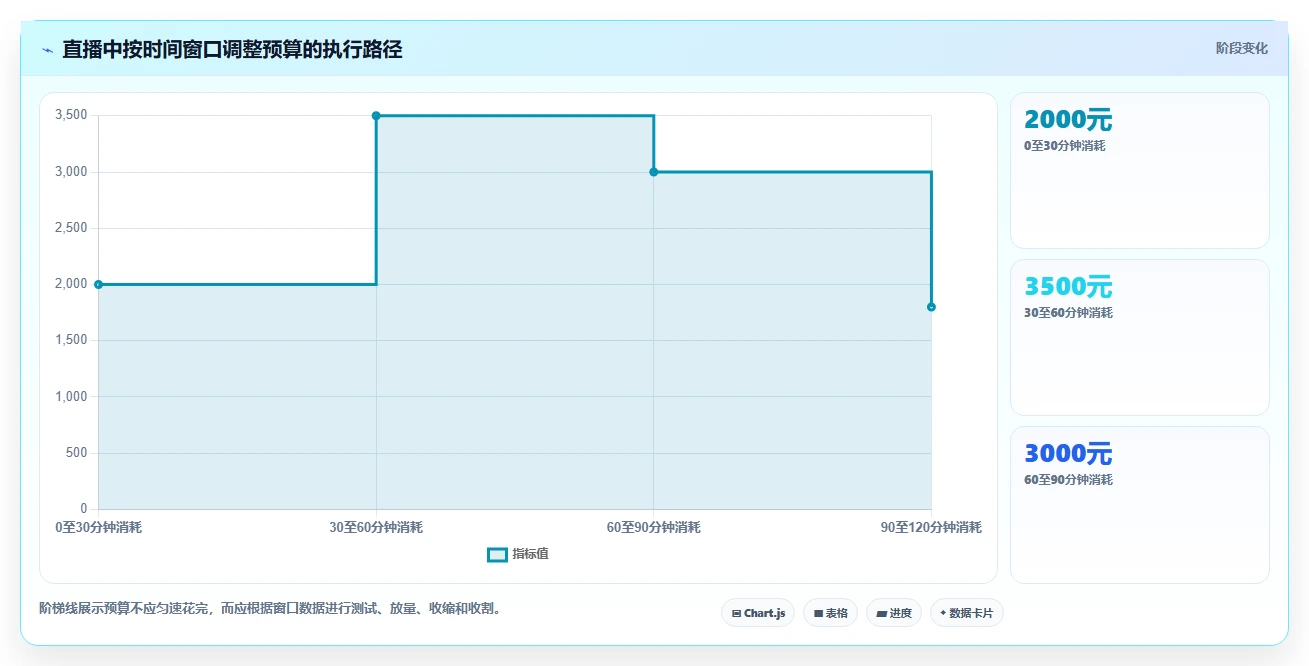Click the 阶段变化 label in header
1309x666 pixels.
[1242, 48]
